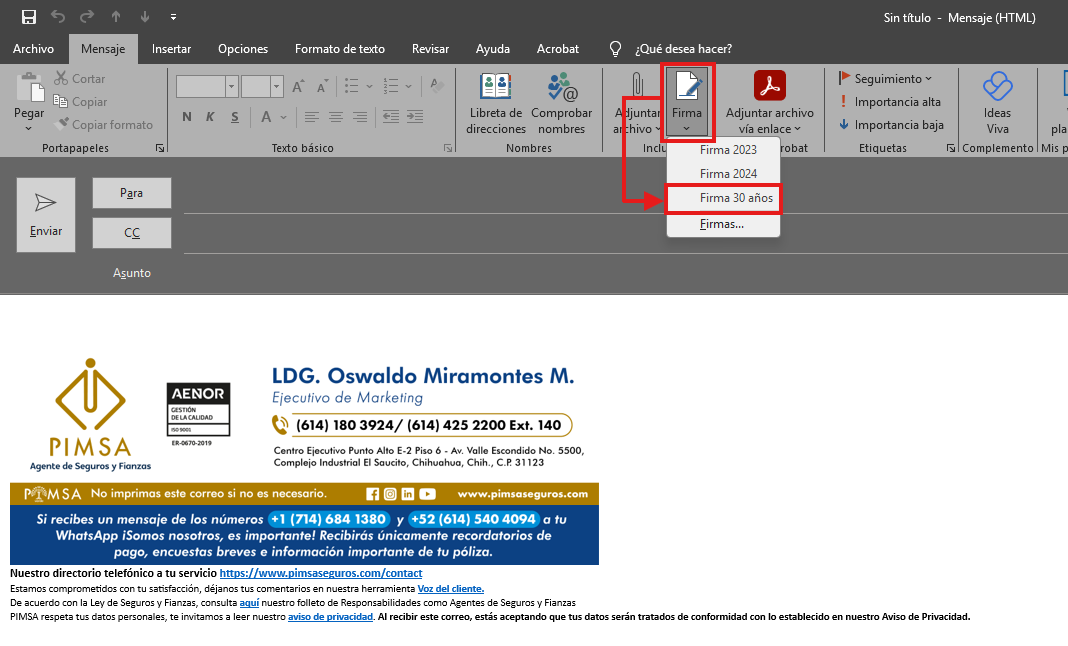Send message with Enviar button
1068x646 pixels.
pyautogui.click(x=46, y=215)
